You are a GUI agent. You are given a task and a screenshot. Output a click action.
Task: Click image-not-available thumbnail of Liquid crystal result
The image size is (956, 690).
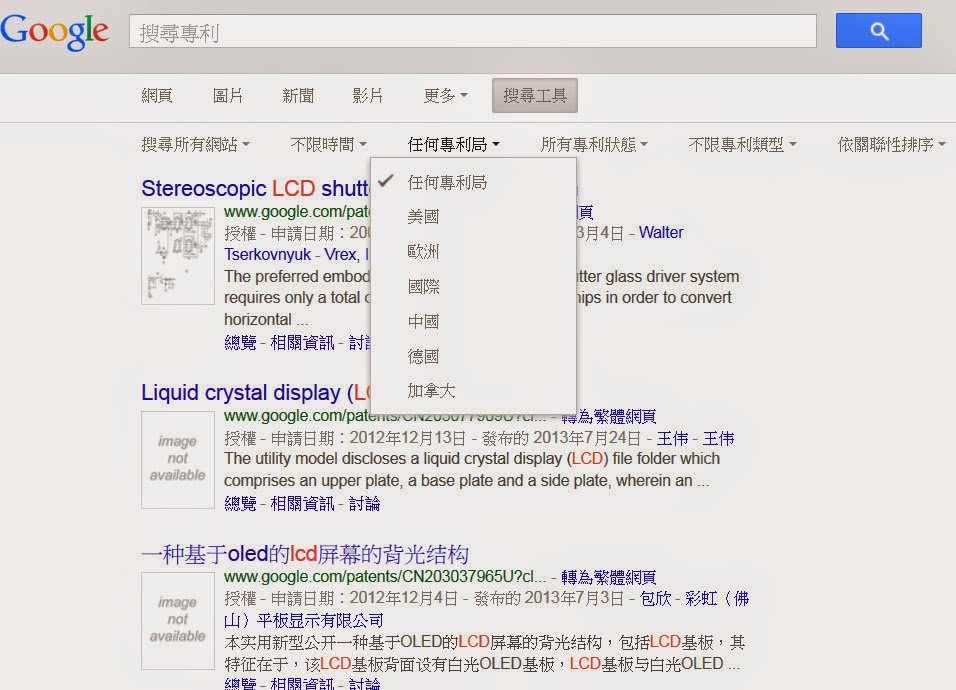click(178, 460)
